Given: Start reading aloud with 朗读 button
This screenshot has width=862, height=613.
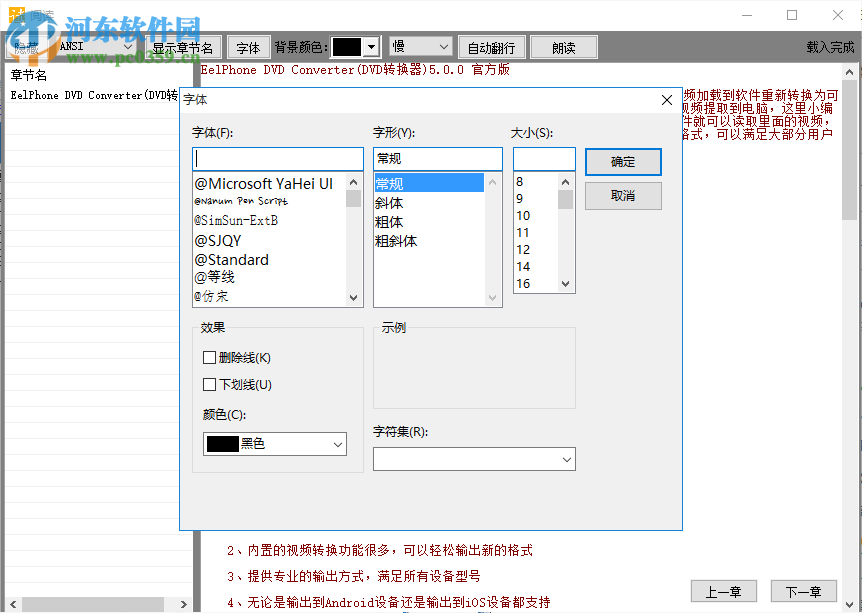Looking at the screenshot, I should pos(562,46).
